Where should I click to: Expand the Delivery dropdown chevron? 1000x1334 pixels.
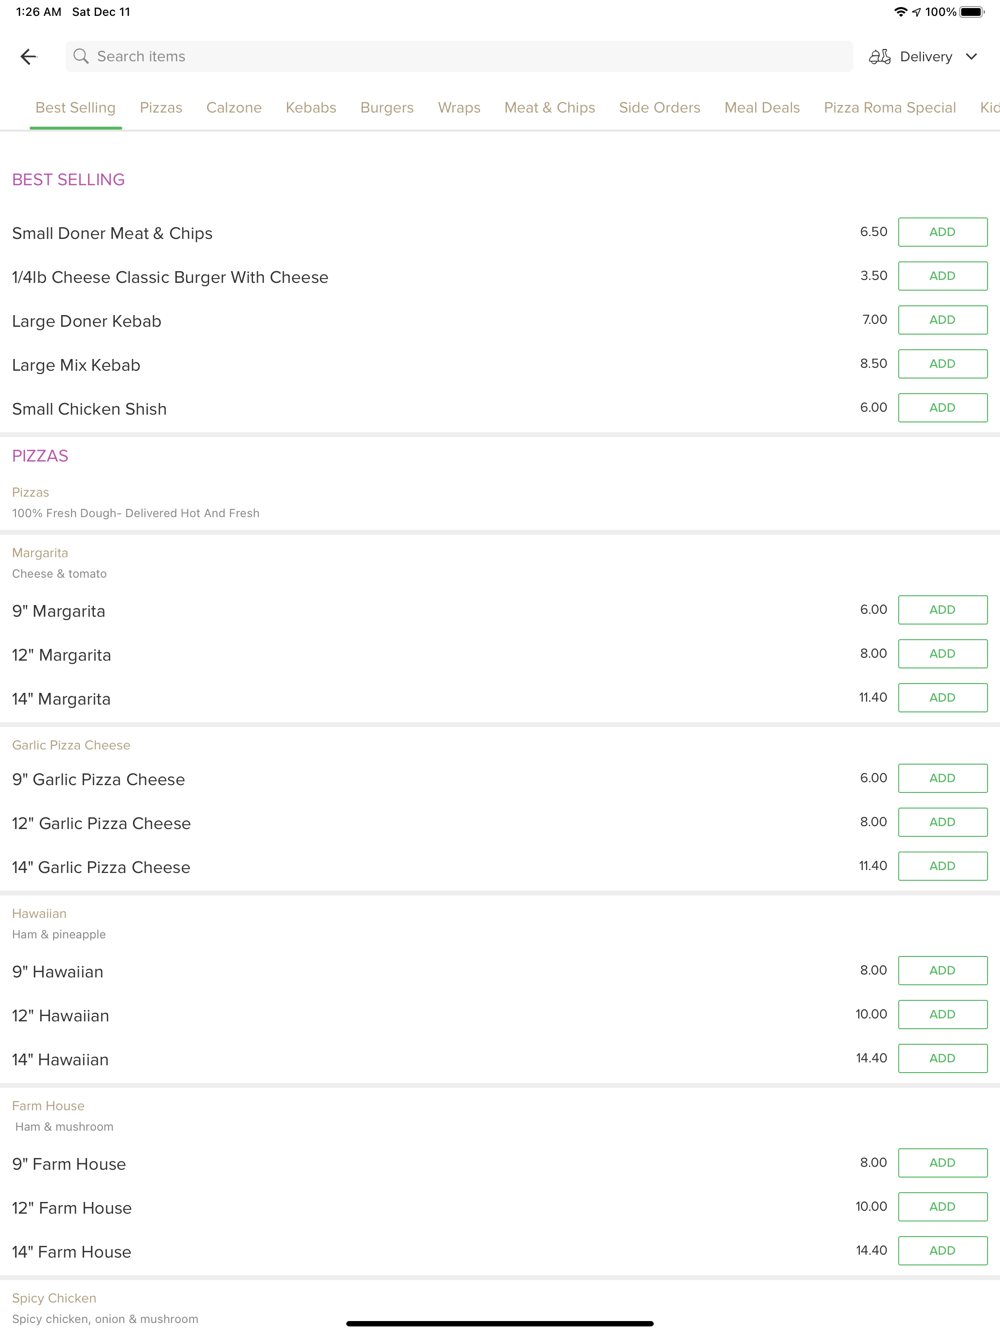pos(971,57)
